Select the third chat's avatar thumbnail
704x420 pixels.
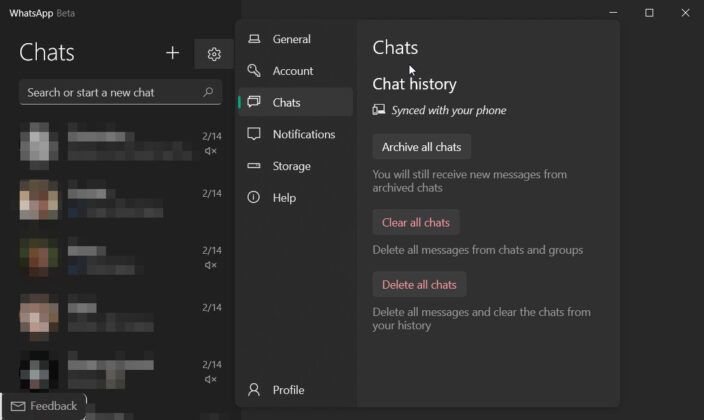pyautogui.click(x=39, y=257)
